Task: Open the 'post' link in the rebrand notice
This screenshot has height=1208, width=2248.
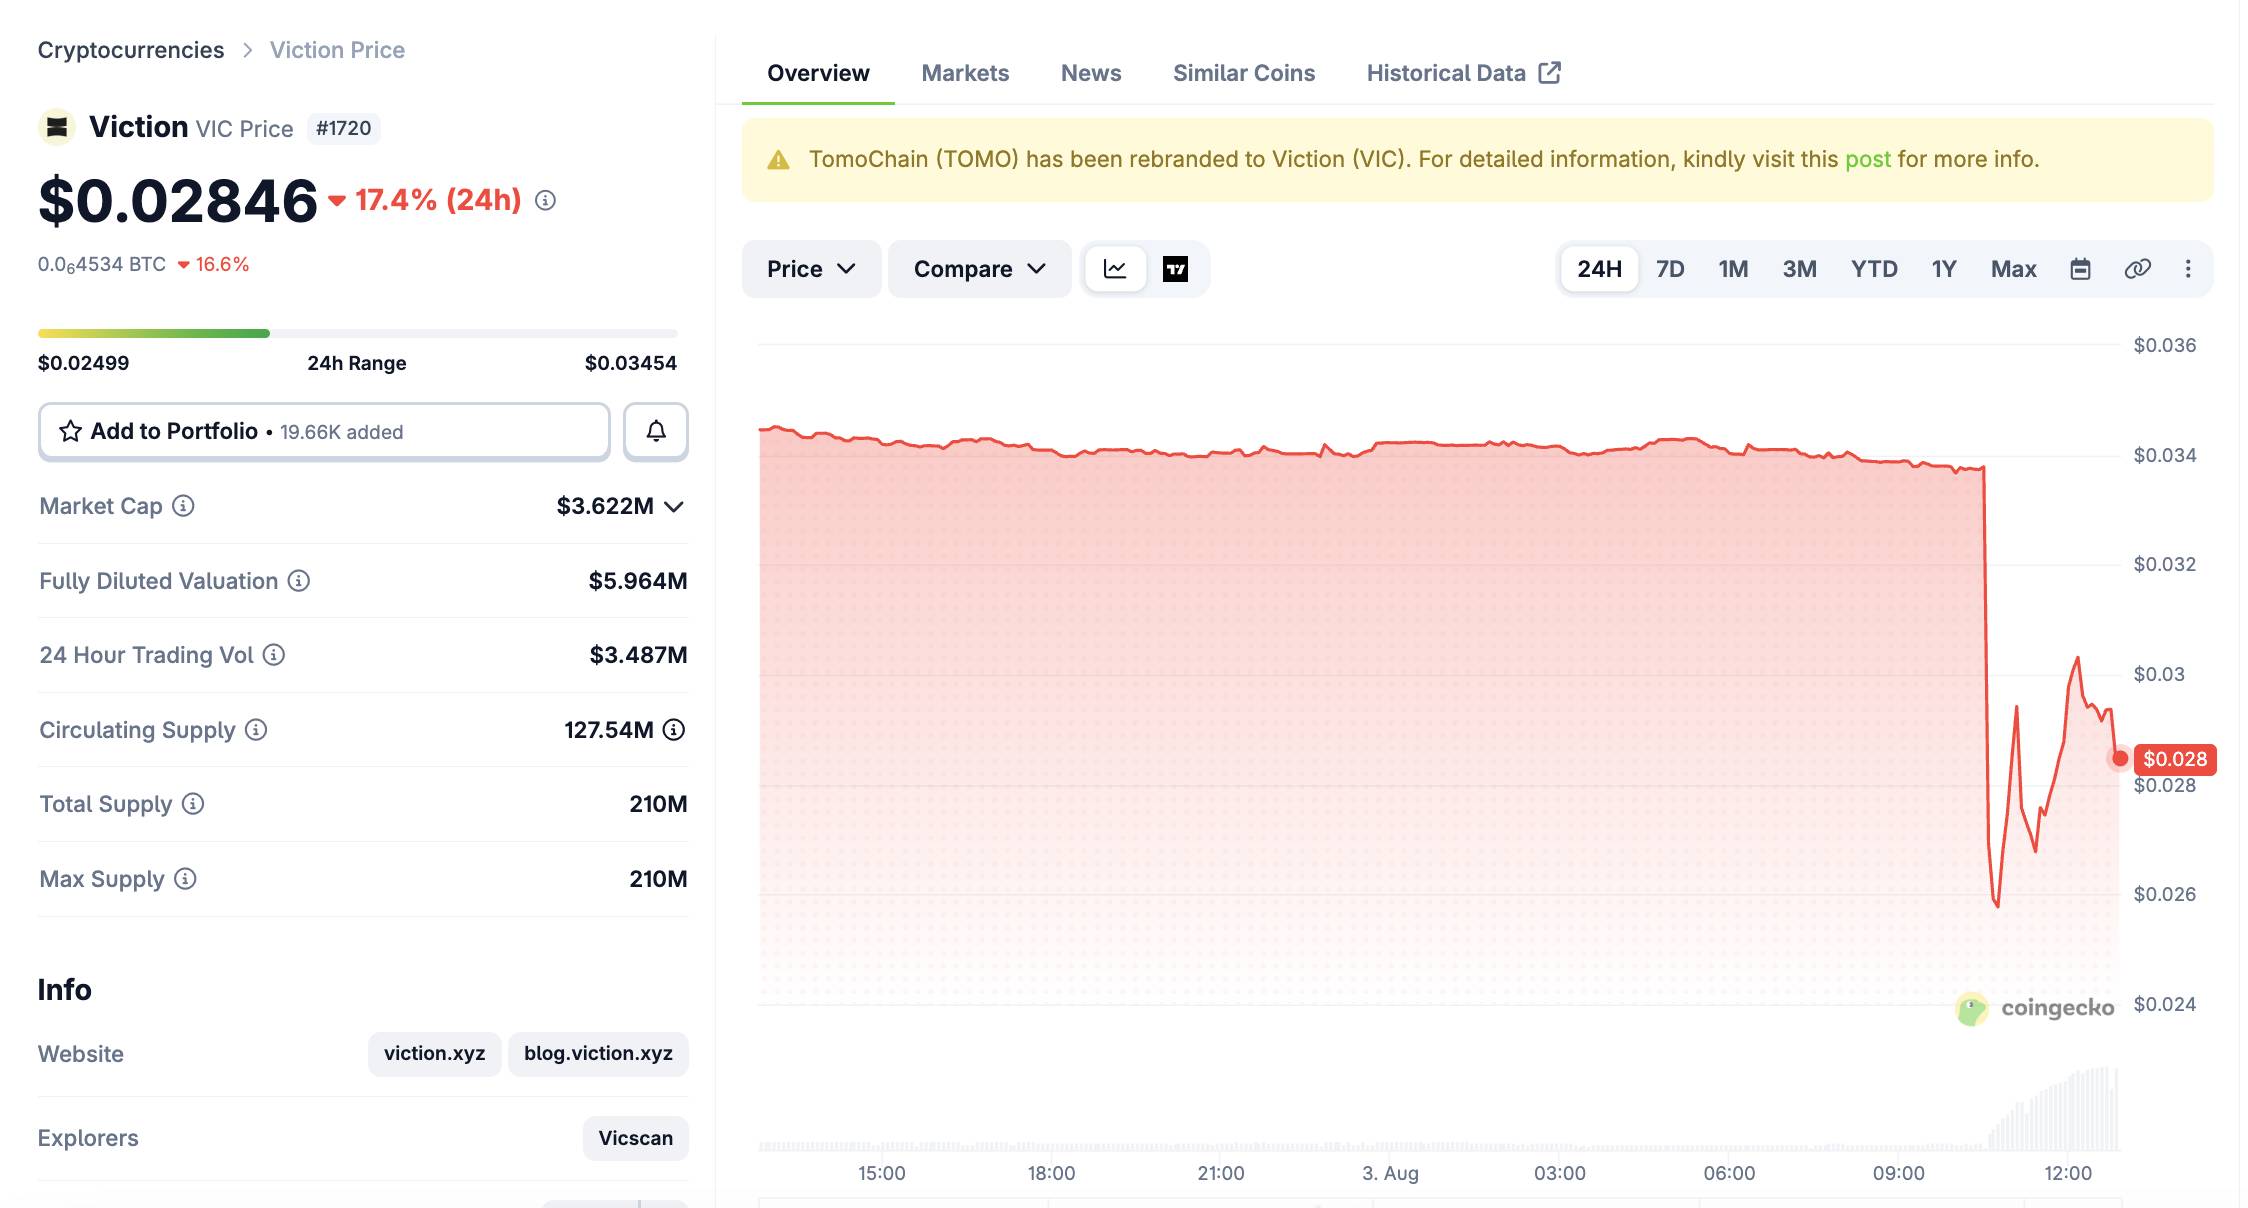Action: click(x=1867, y=160)
